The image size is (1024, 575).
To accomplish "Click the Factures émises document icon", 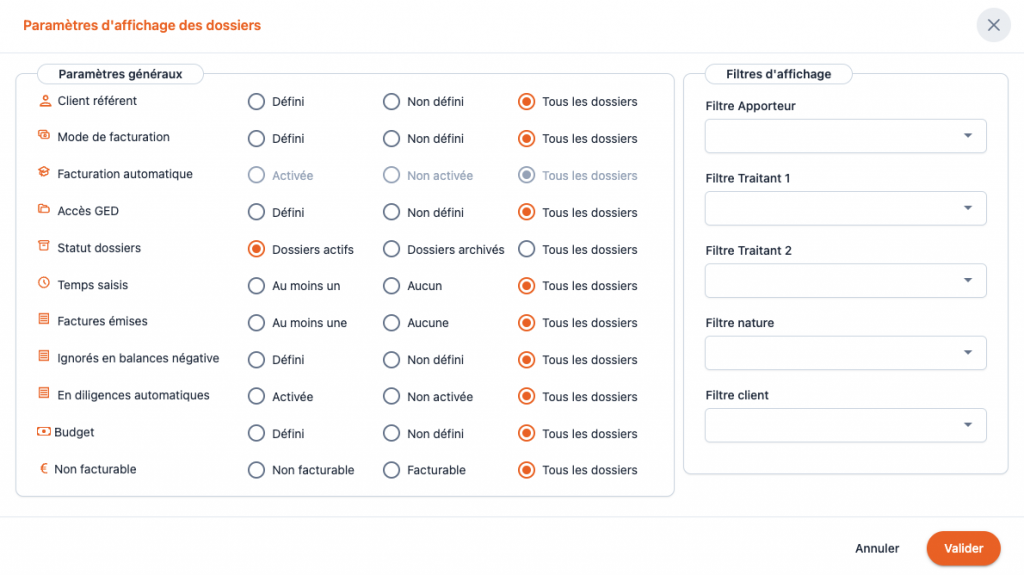I will 44,321.
